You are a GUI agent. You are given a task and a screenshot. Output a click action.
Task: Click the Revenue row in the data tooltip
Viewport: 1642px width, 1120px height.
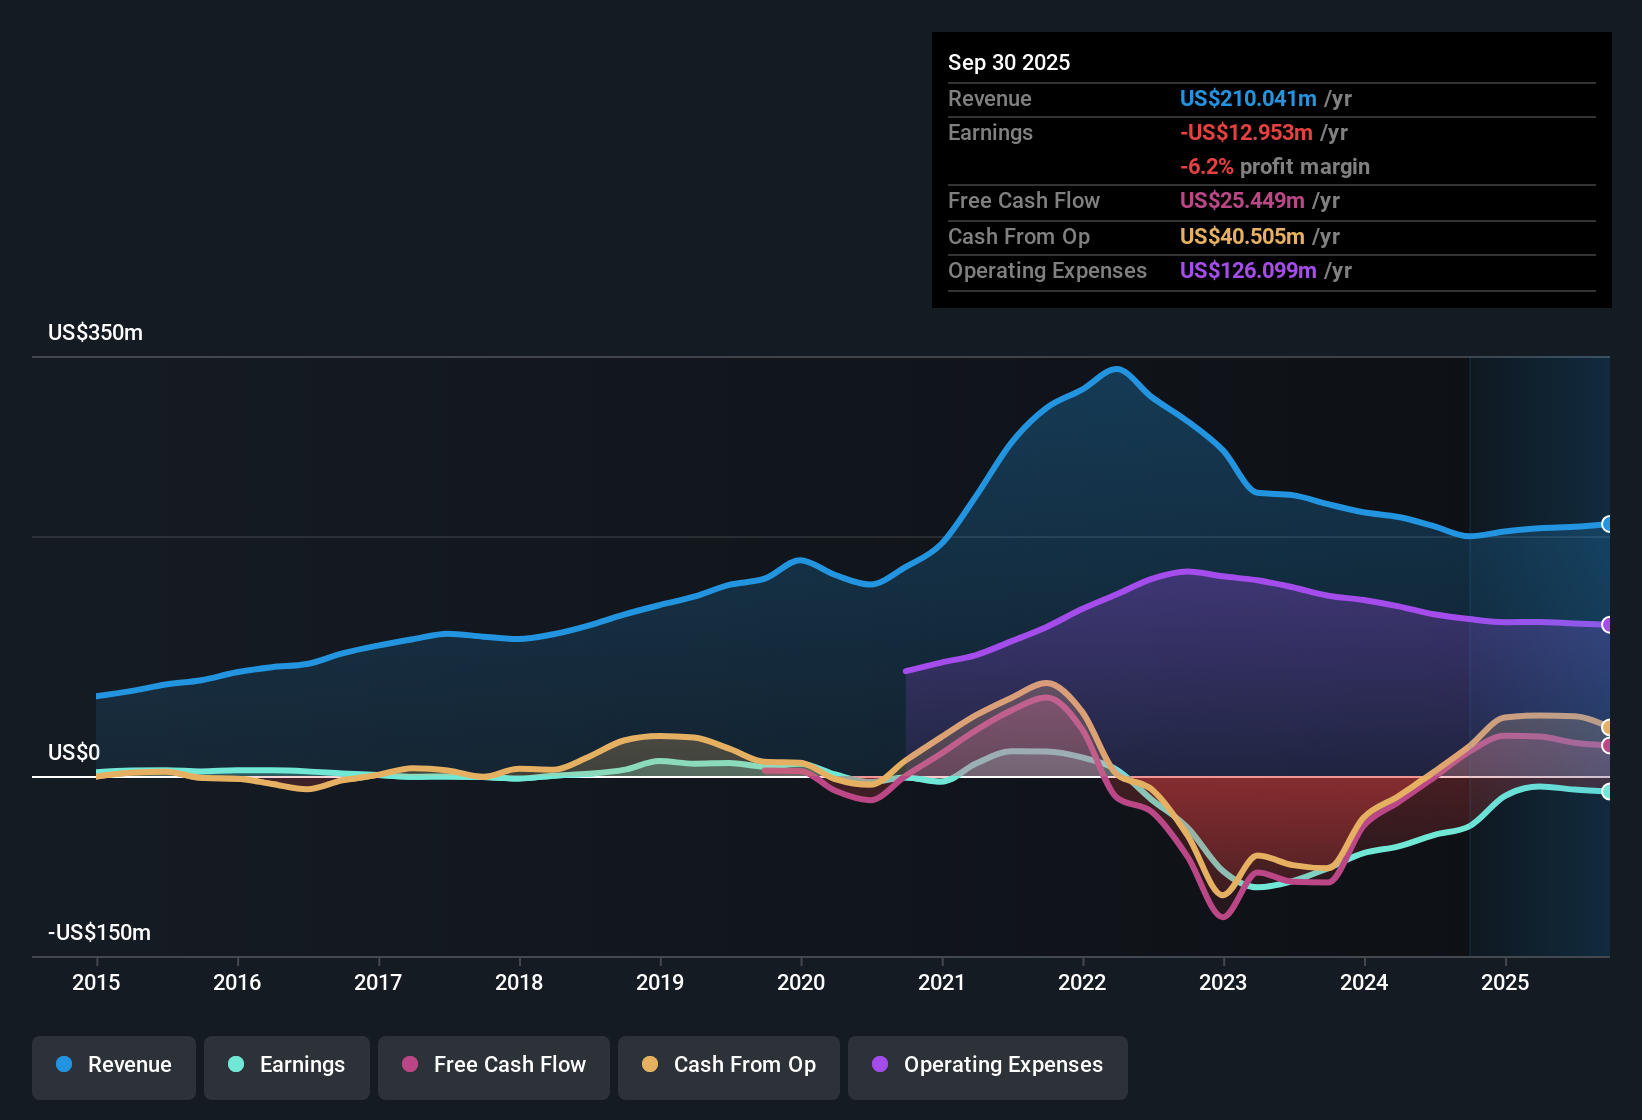pyautogui.click(x=1150, y=99)
